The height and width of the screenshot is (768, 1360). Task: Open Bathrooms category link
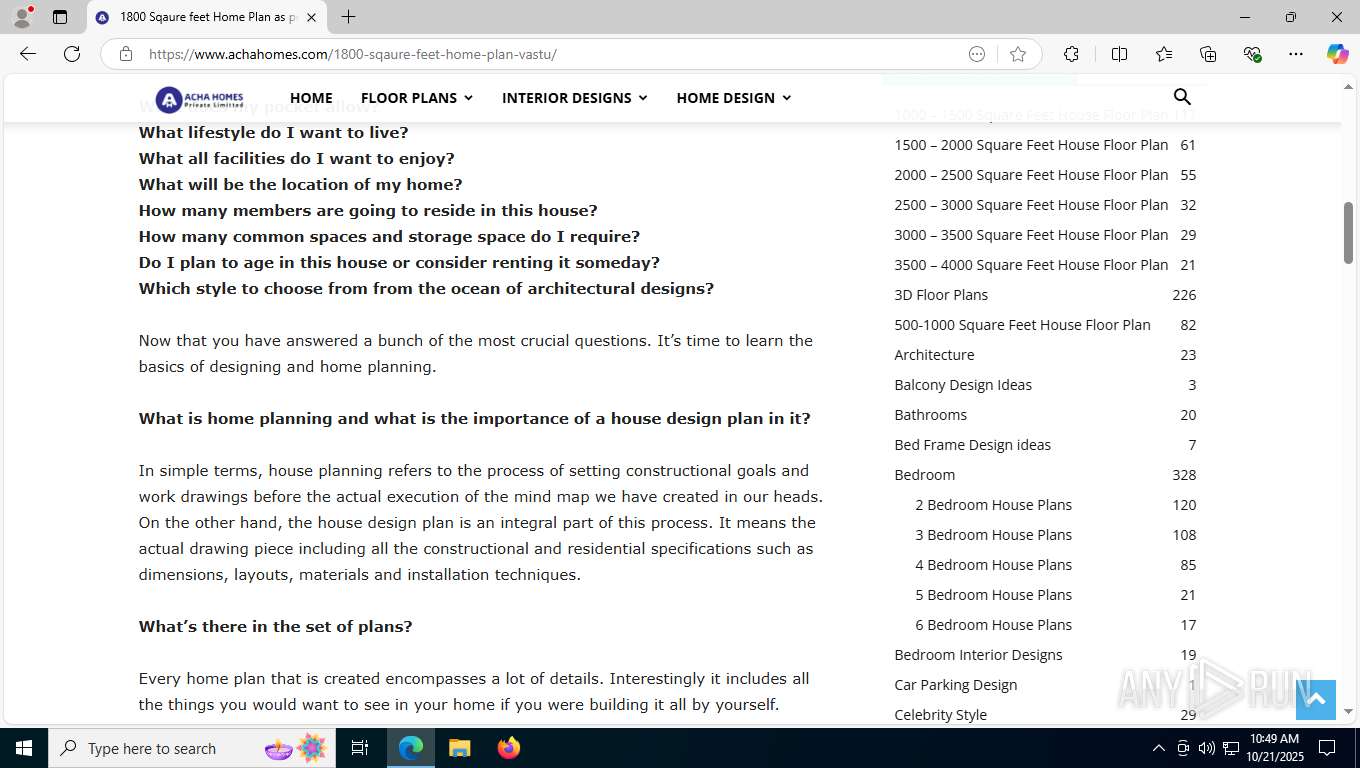tap(930, 415)
